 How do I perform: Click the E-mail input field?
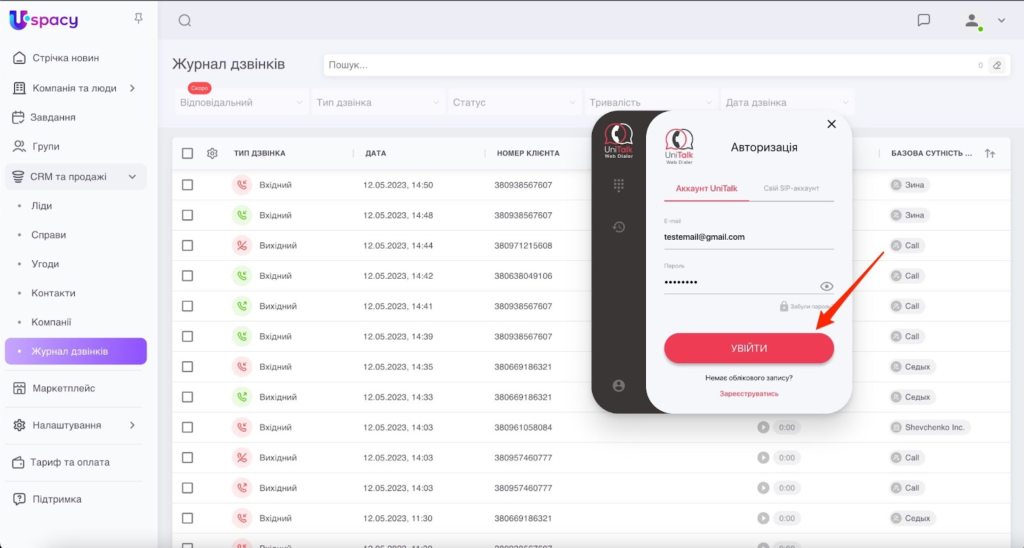point(748,237)
